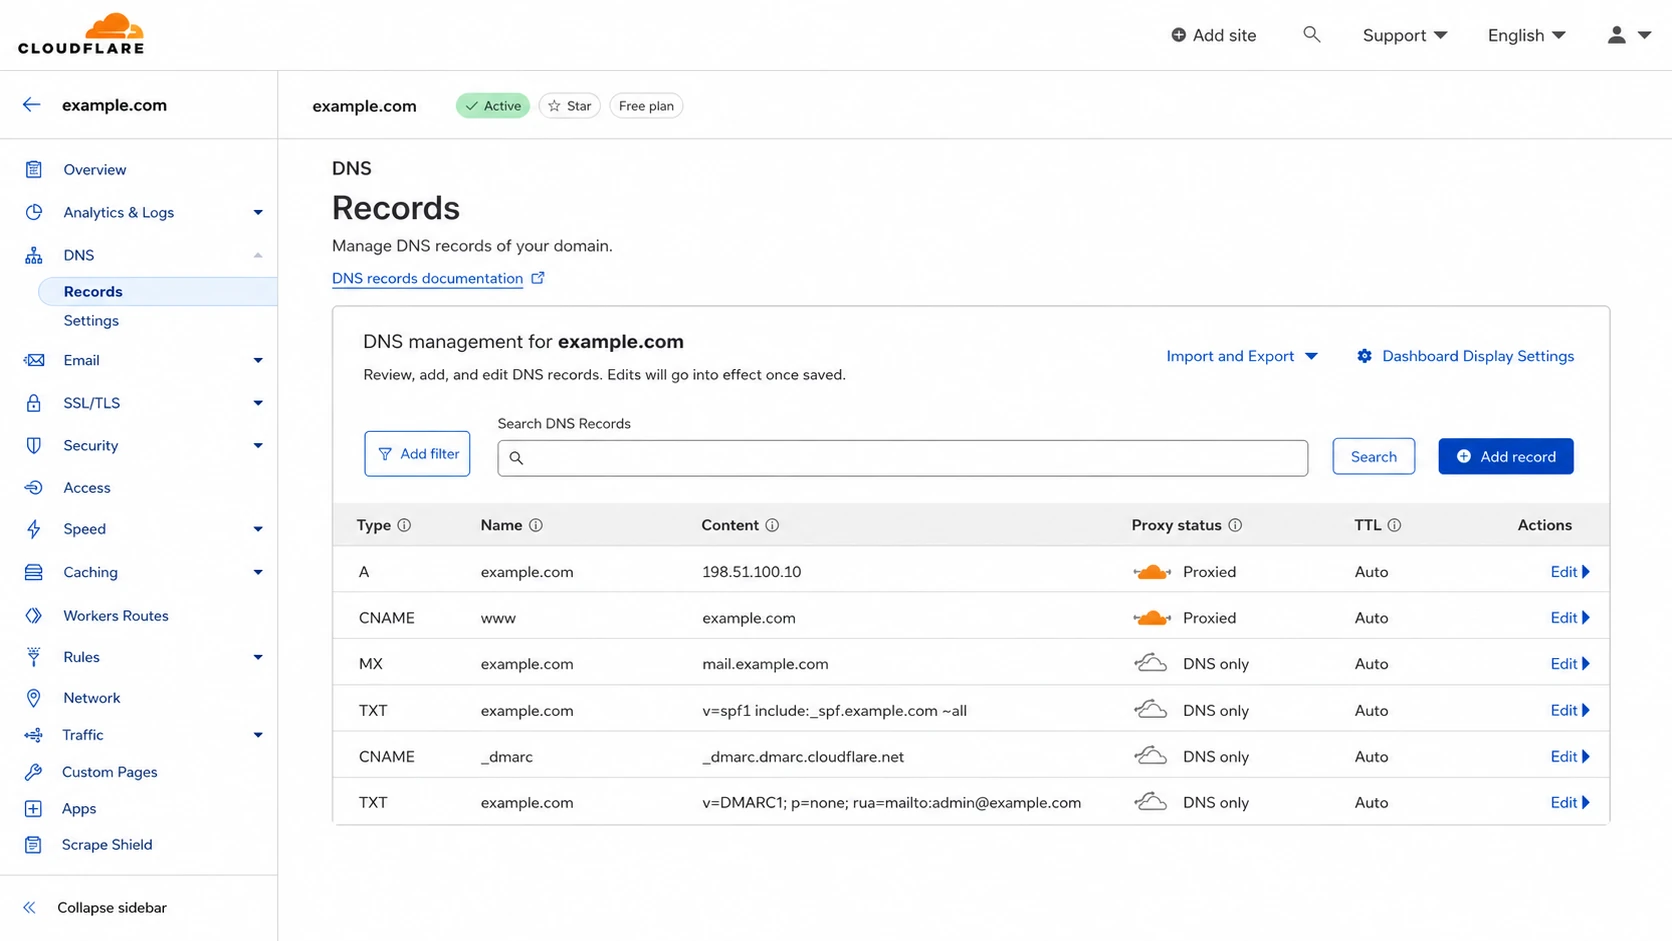
Task: Expand the Traffic sidebar section
Action: (258, 735)
